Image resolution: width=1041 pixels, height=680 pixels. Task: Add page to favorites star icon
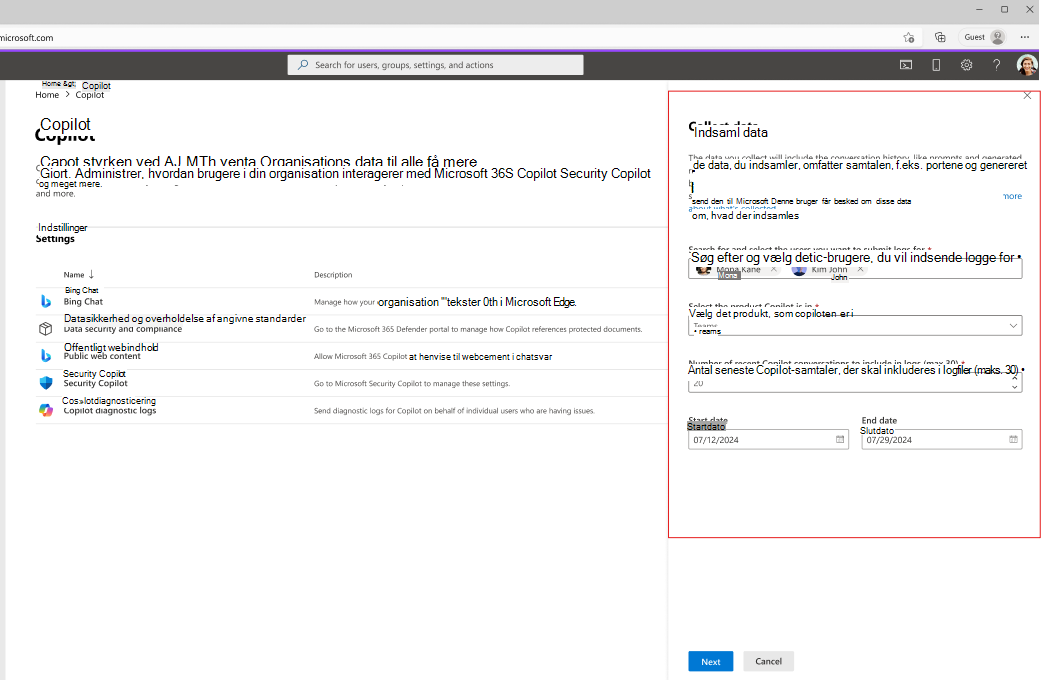pos(909,37)
